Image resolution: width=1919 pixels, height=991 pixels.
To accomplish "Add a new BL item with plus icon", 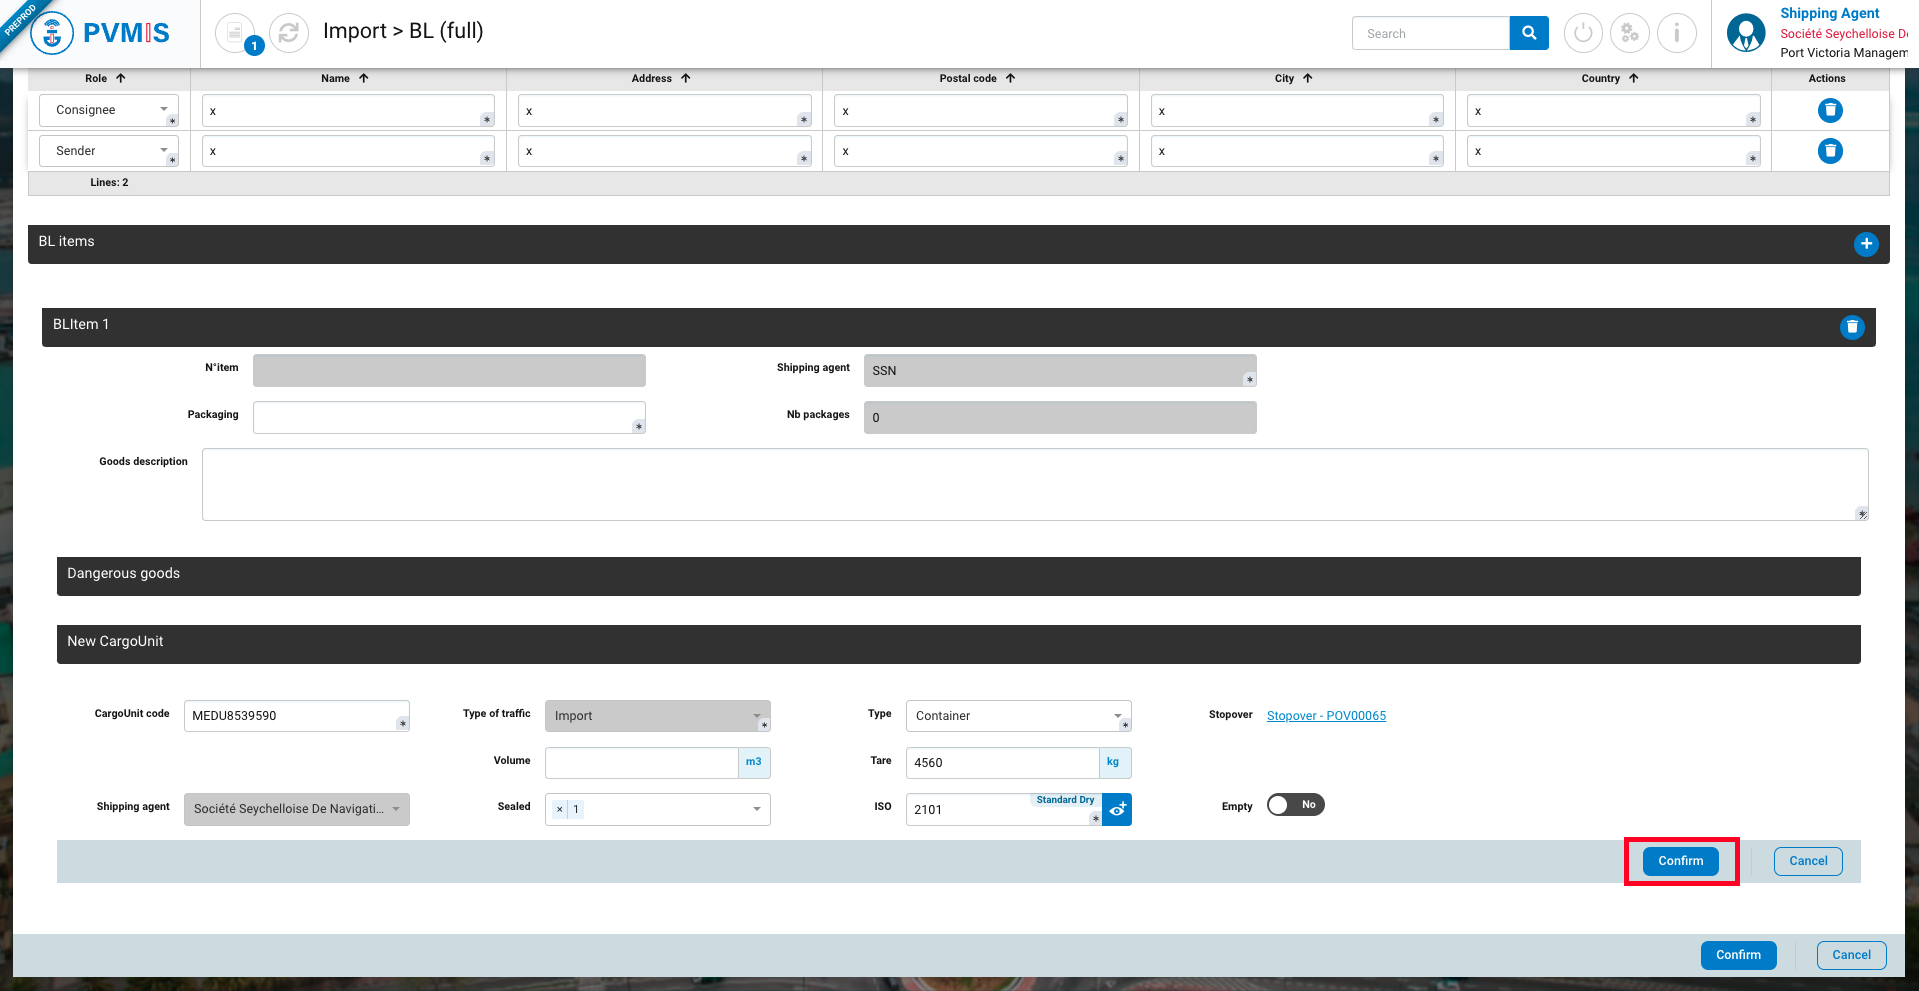I will point(1865,244).
